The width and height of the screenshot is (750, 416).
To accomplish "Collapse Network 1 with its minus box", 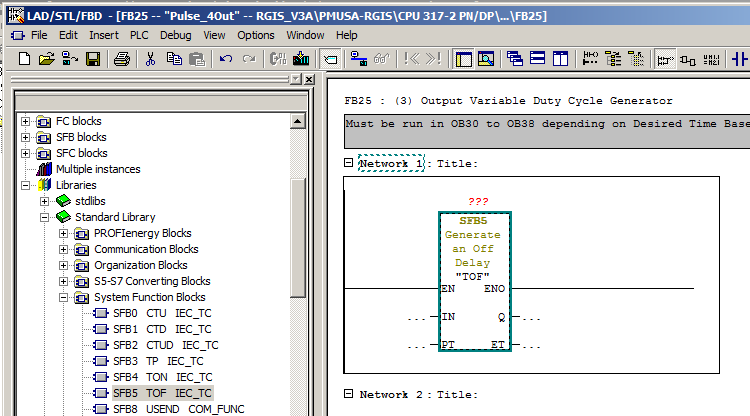I will pyautogui.click(x=348, y=163).
